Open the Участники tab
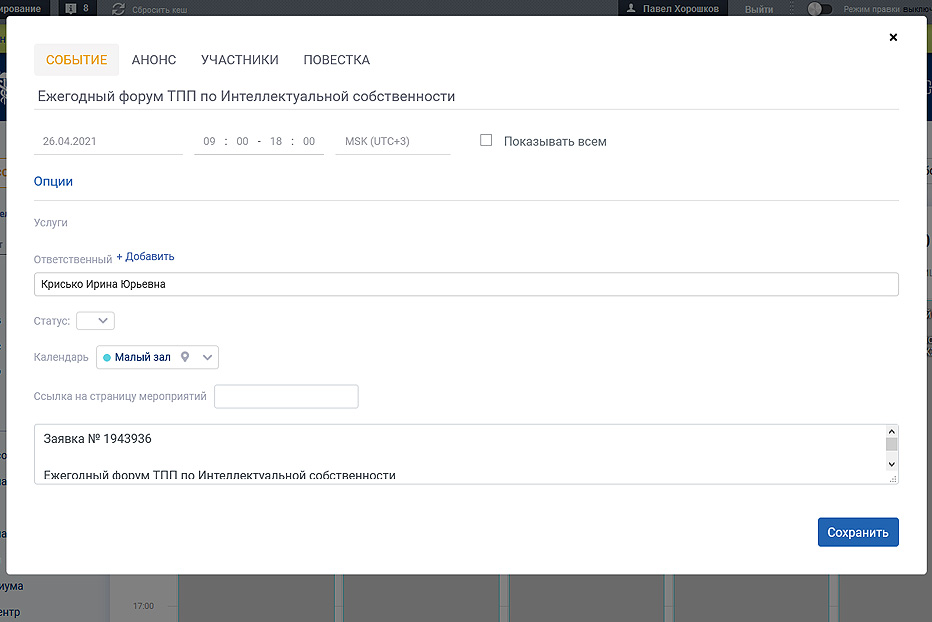Screen dimensions: 932x622 239,60
